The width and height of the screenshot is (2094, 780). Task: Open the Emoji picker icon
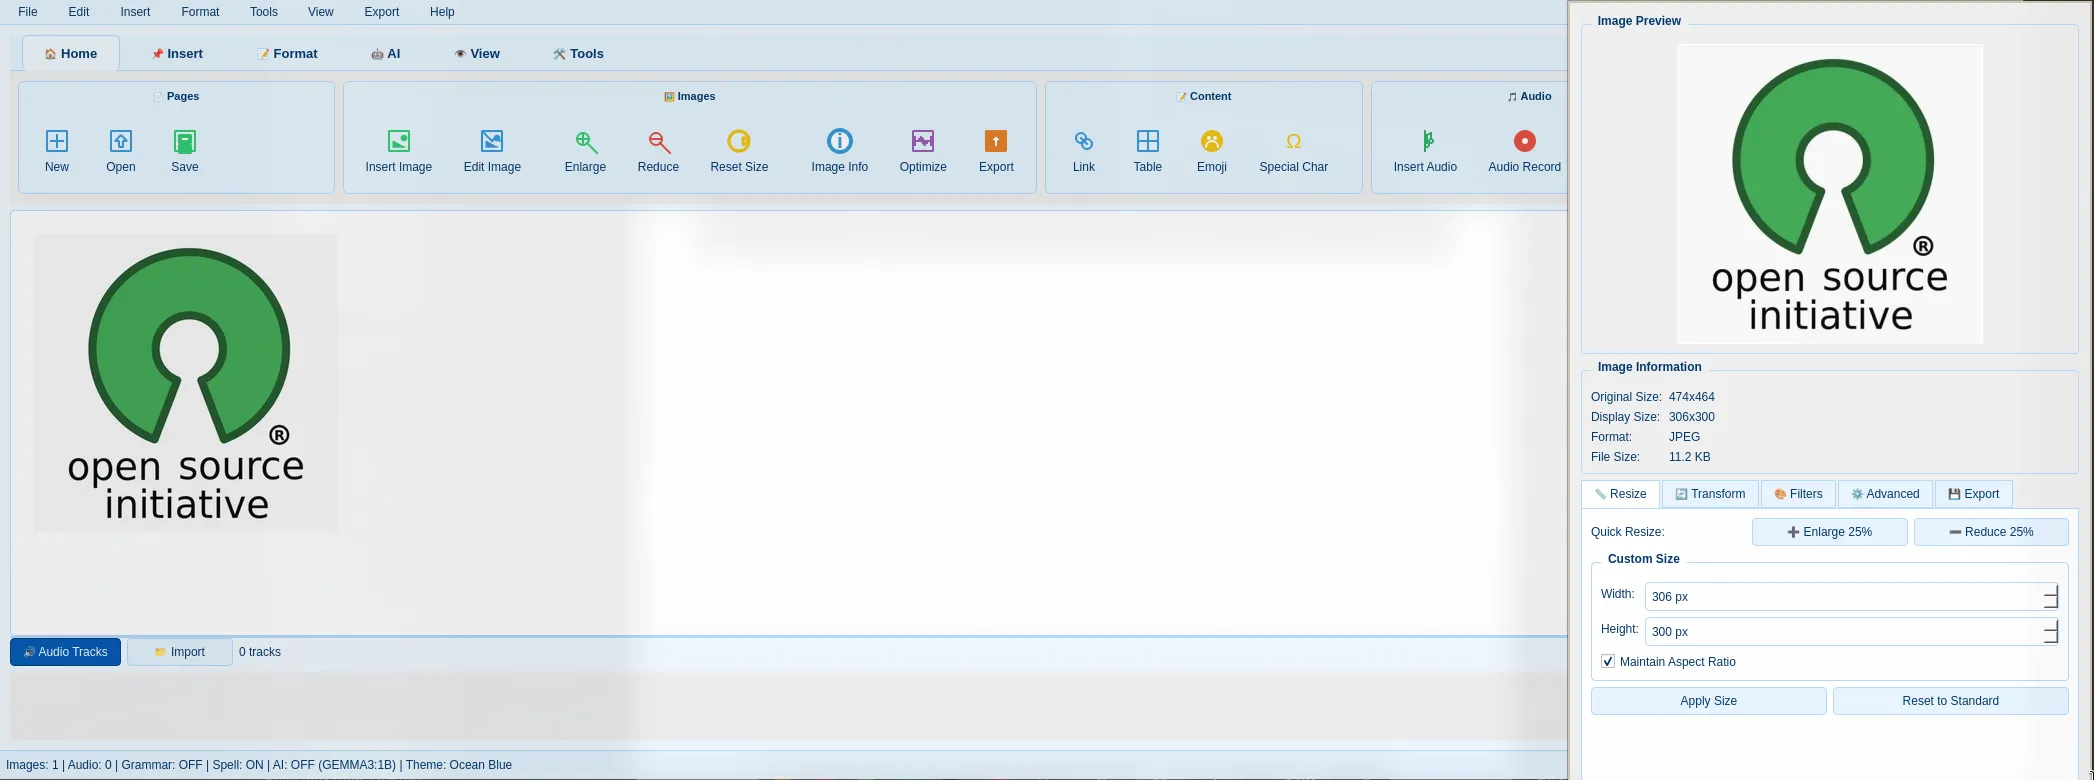[1211, 141]
